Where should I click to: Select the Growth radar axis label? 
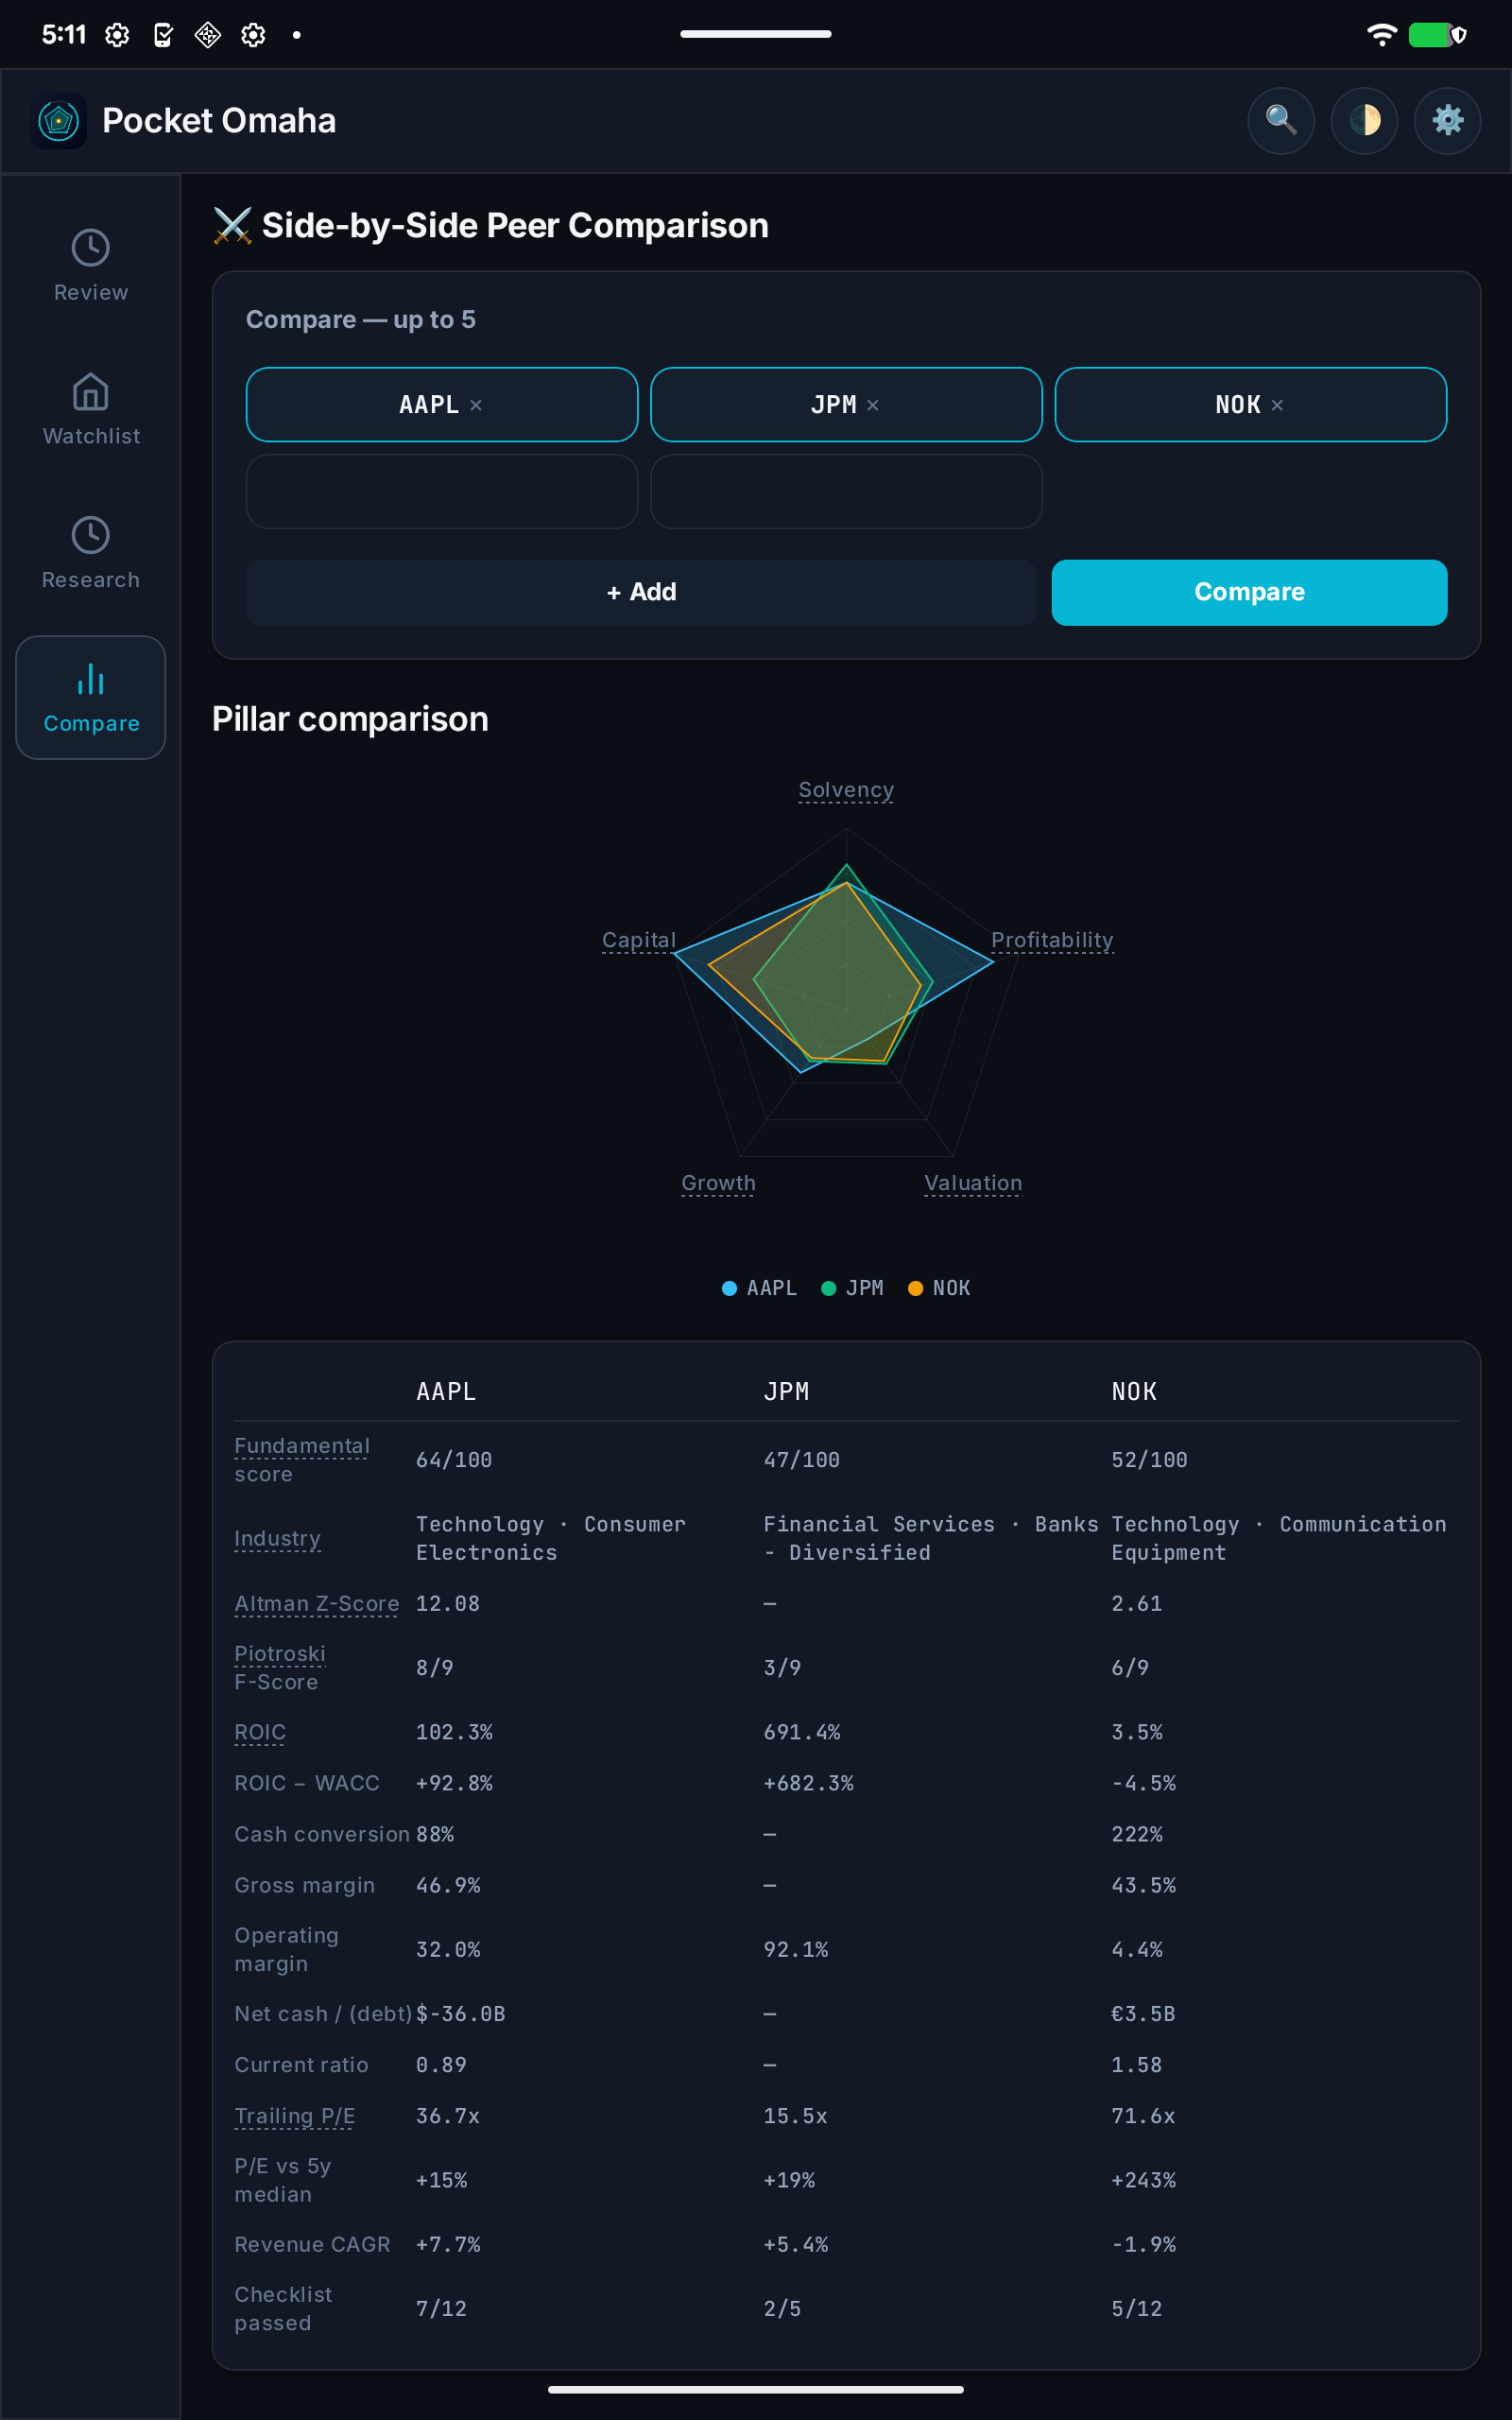[x=718, y=1183]
